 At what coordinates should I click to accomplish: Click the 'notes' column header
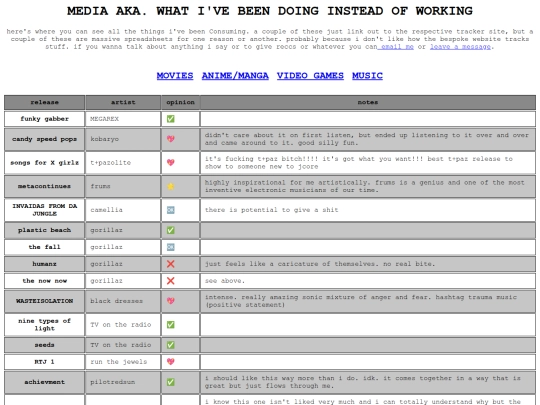tap(368, 102)
